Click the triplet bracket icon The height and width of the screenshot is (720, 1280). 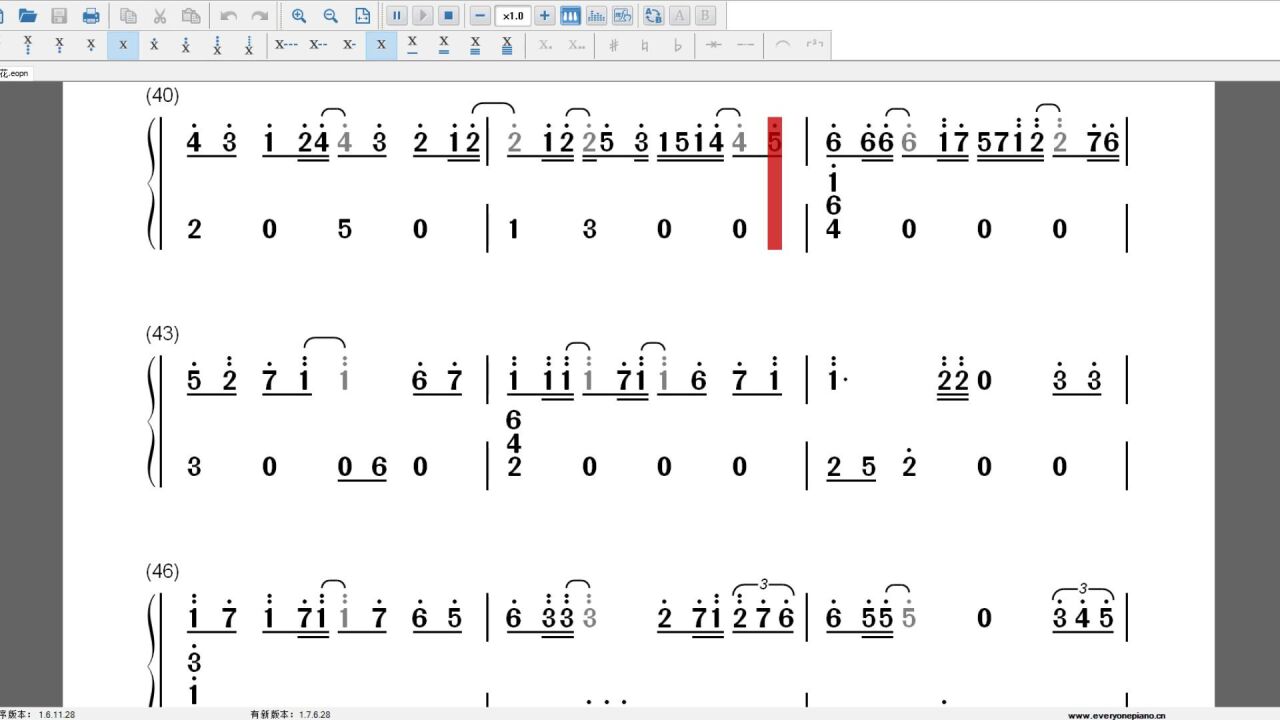[815, 45]
